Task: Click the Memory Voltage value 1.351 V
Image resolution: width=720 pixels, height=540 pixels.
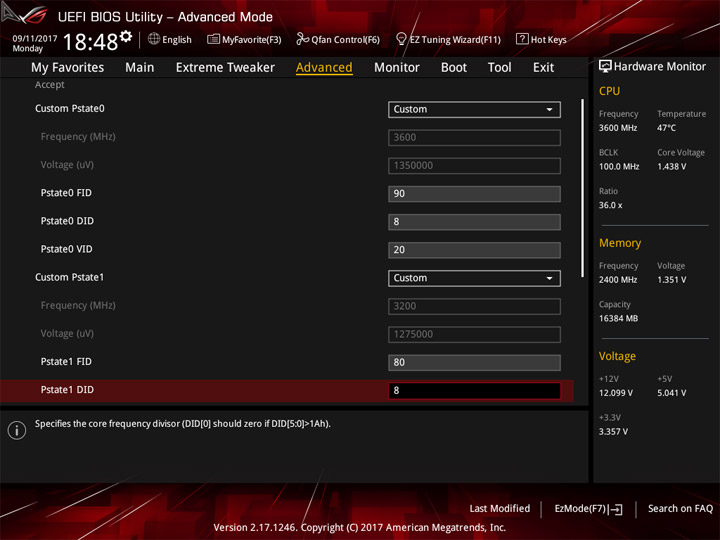Action: 672,280
